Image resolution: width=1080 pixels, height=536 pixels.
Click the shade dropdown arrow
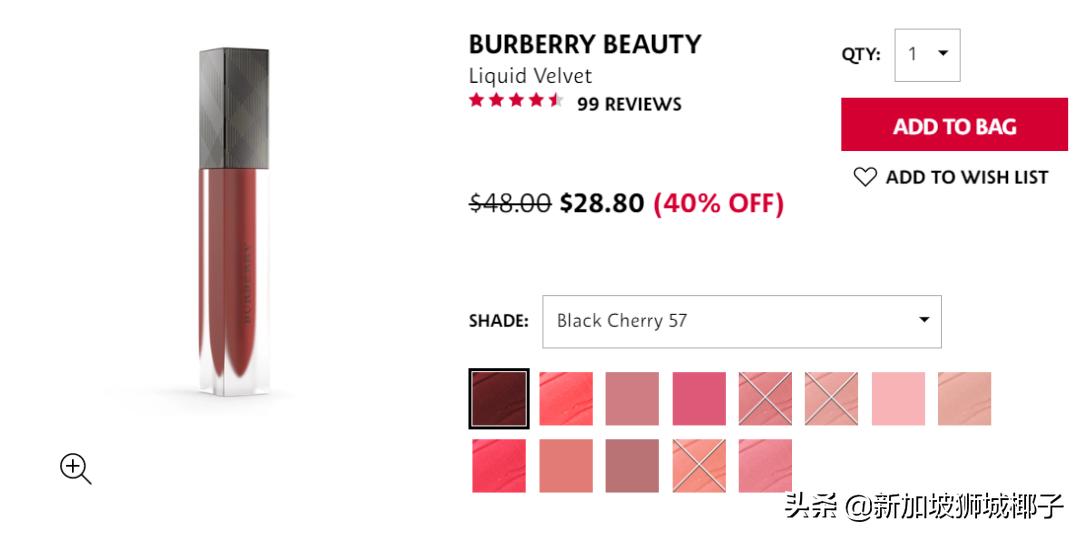pos(924,320)
